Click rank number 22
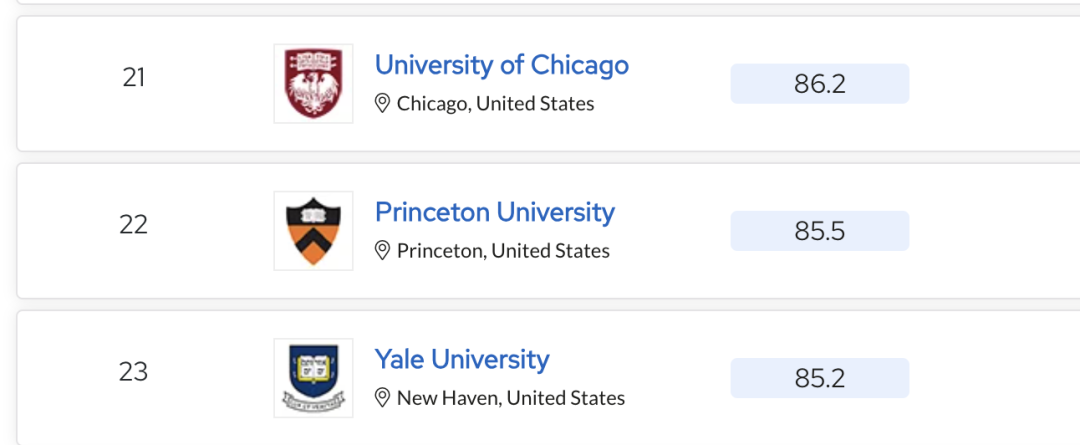 134,225
